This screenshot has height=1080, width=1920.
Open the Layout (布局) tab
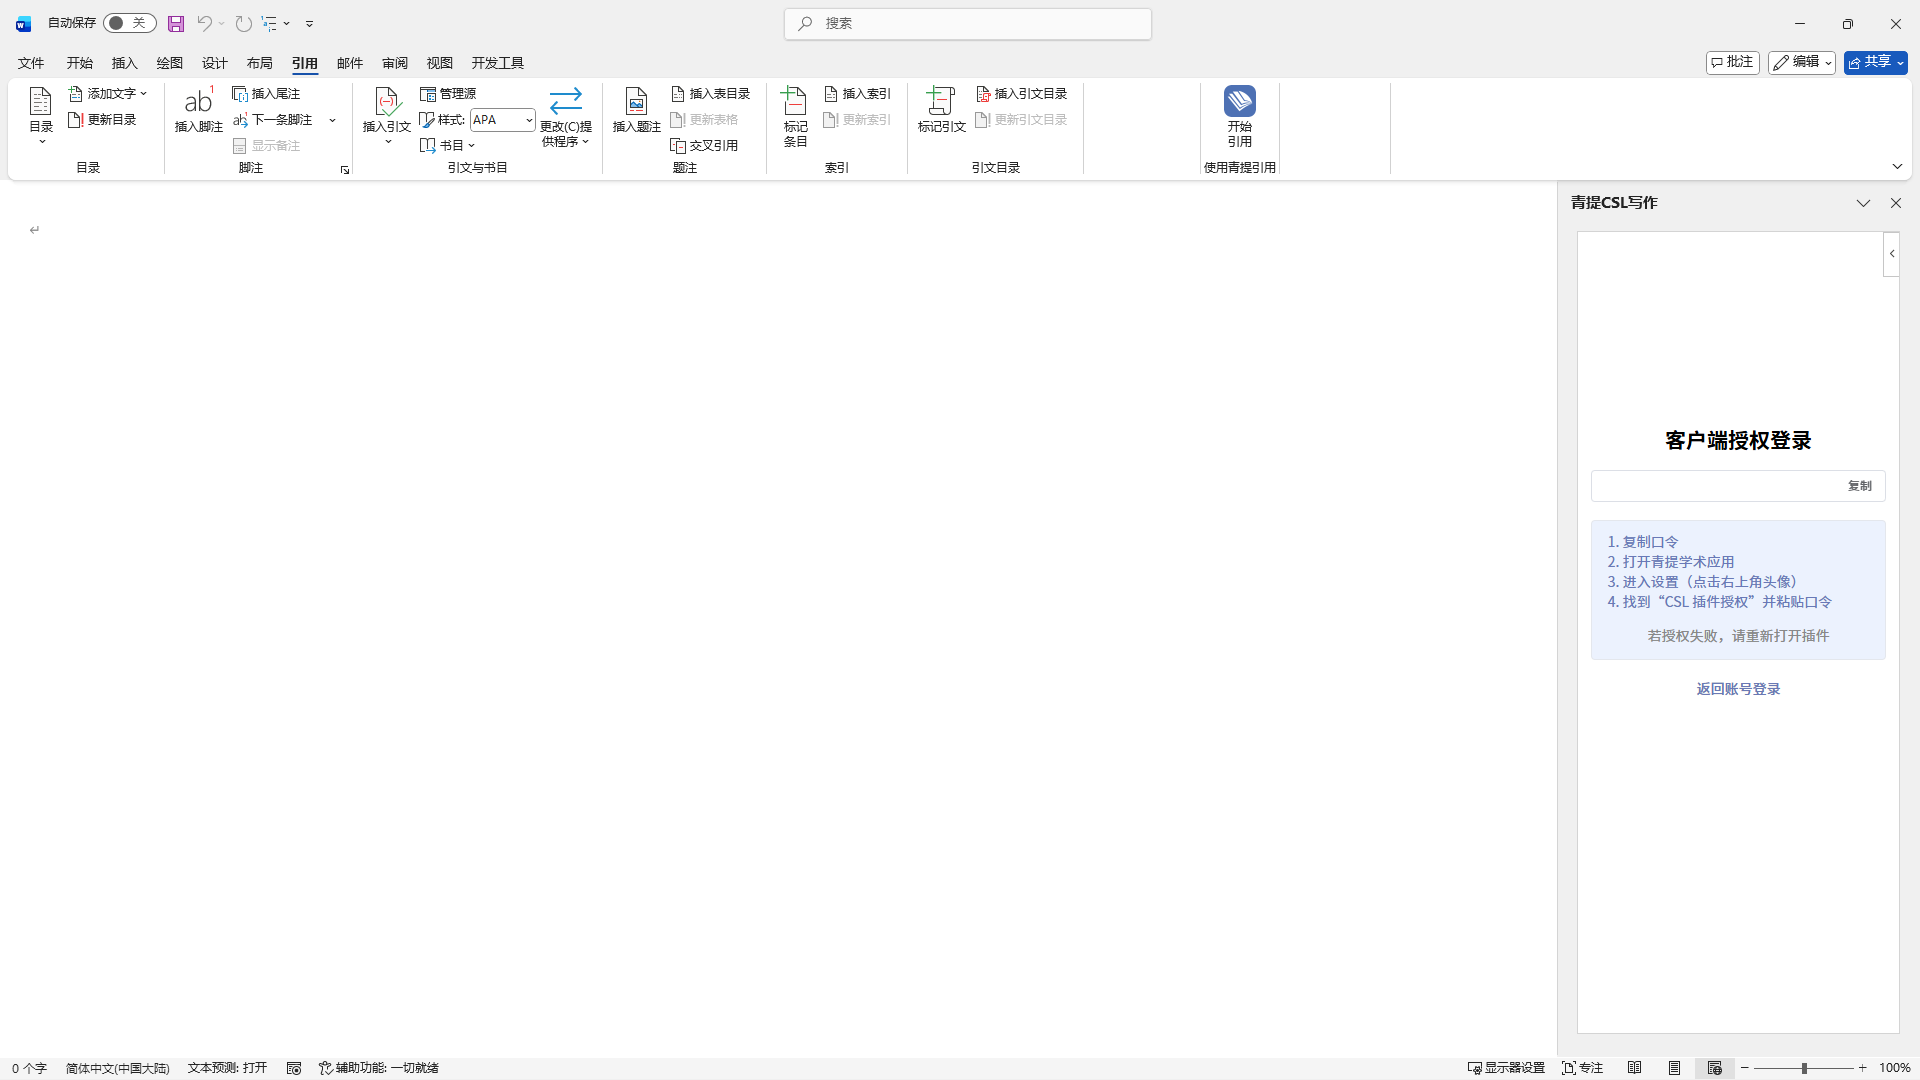(x=259, y=63)
